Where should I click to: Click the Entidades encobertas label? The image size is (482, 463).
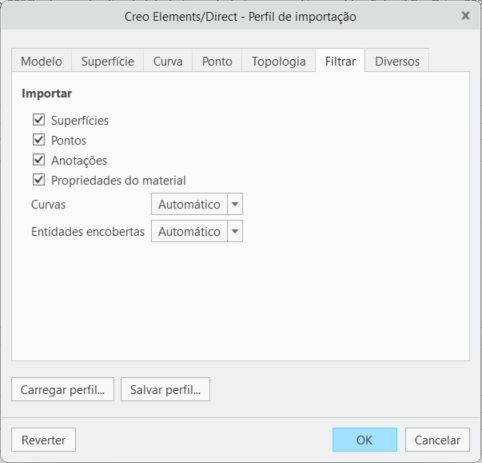(88, 231)
